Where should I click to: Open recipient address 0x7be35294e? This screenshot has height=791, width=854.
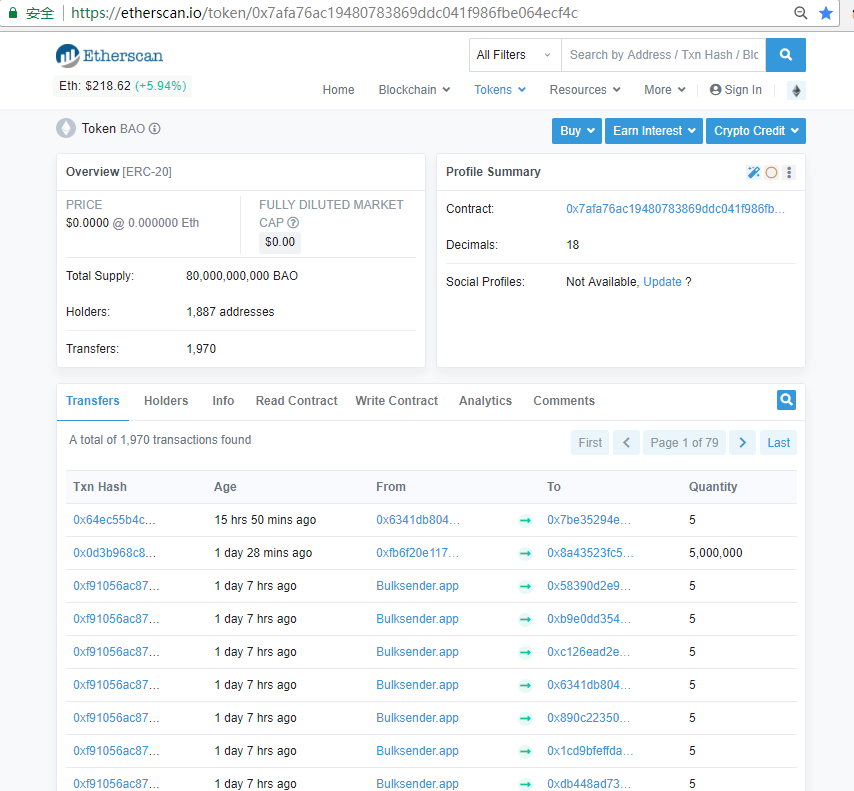point(589,520)
